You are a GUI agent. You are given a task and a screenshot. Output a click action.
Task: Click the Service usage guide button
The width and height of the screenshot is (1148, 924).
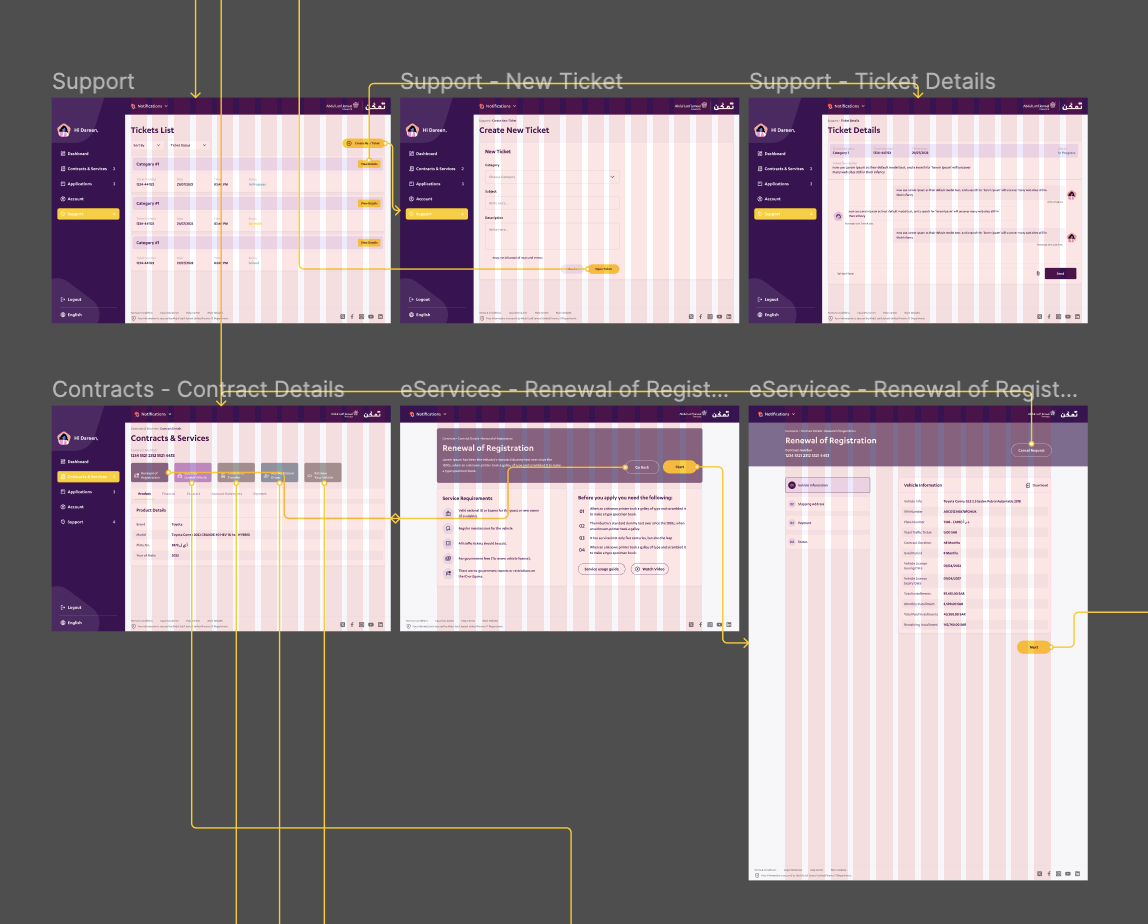[x=601, y=569]
